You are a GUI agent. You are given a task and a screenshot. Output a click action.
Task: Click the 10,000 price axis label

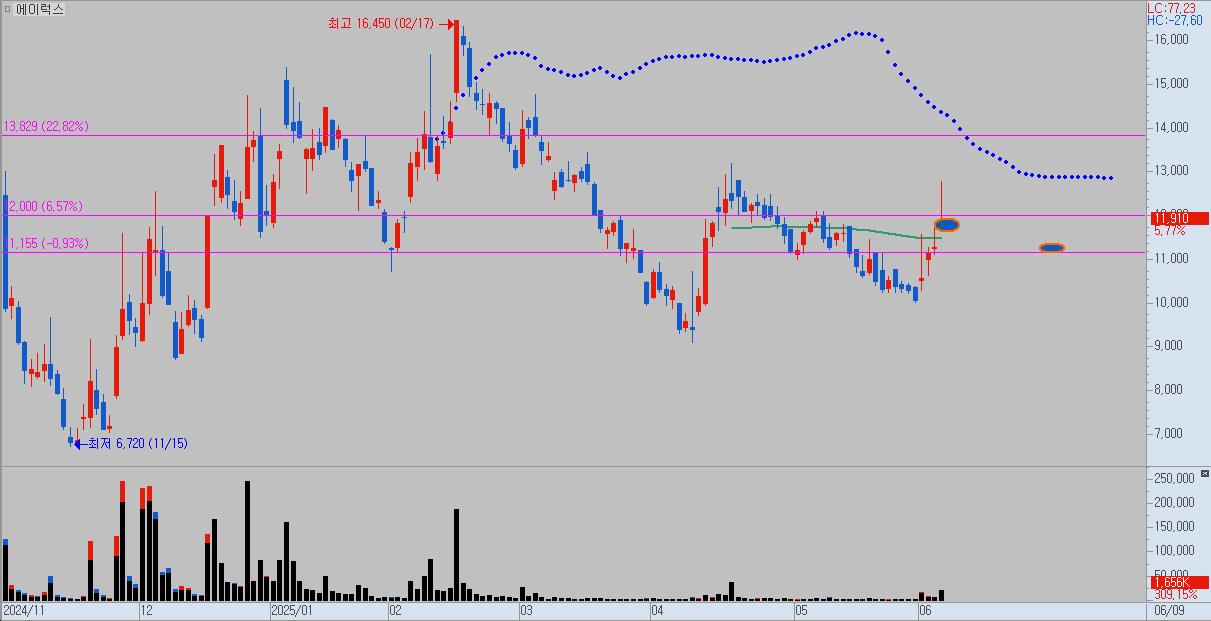click(x=1171, y=303)
